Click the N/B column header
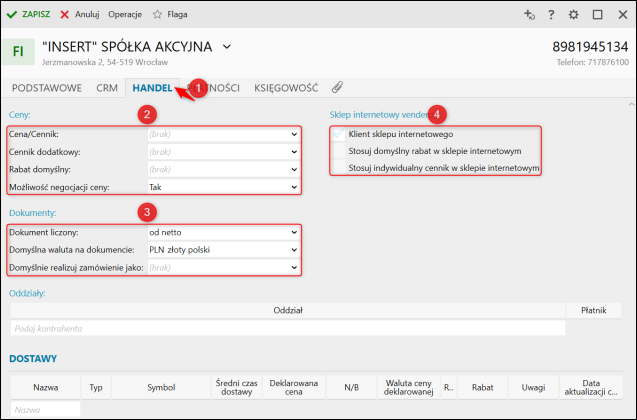This screenshot has width=637, height=420. coord(351,388)
